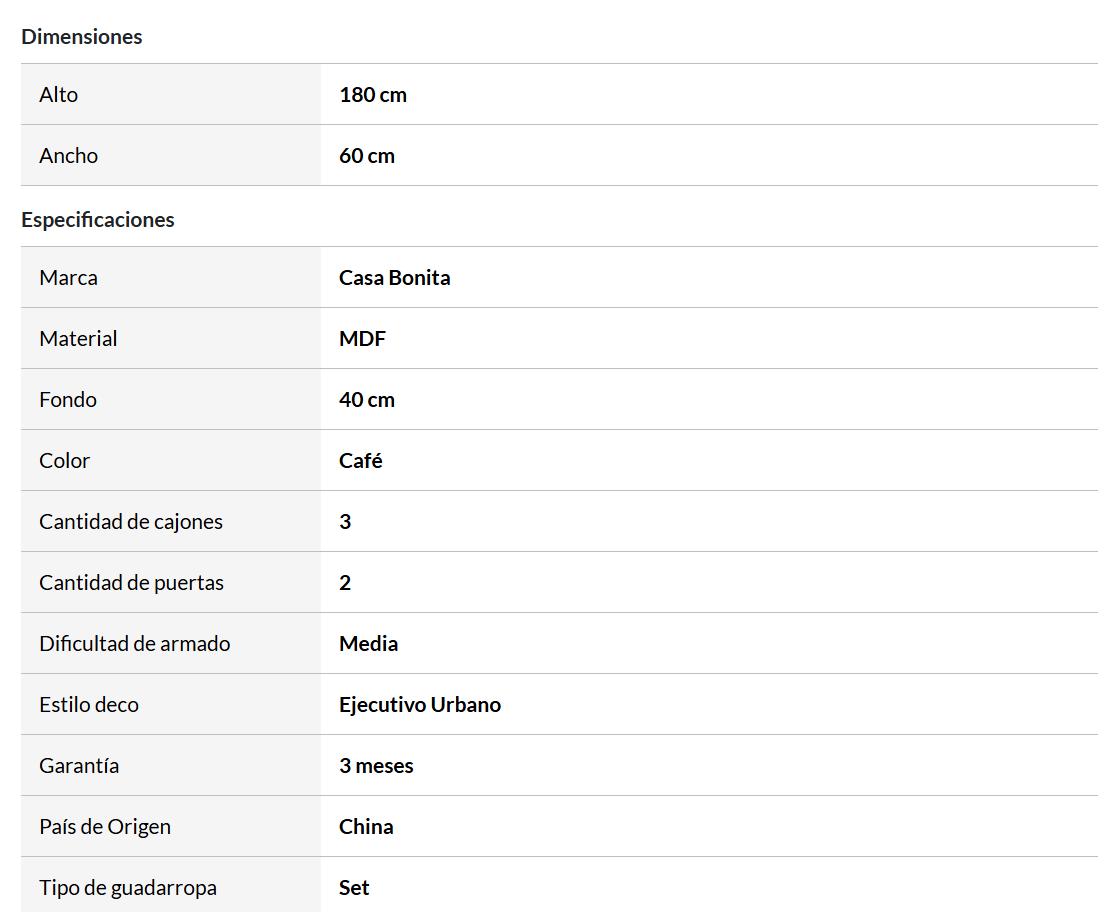Click the 180 cm height value

click(x=373, y=95)
